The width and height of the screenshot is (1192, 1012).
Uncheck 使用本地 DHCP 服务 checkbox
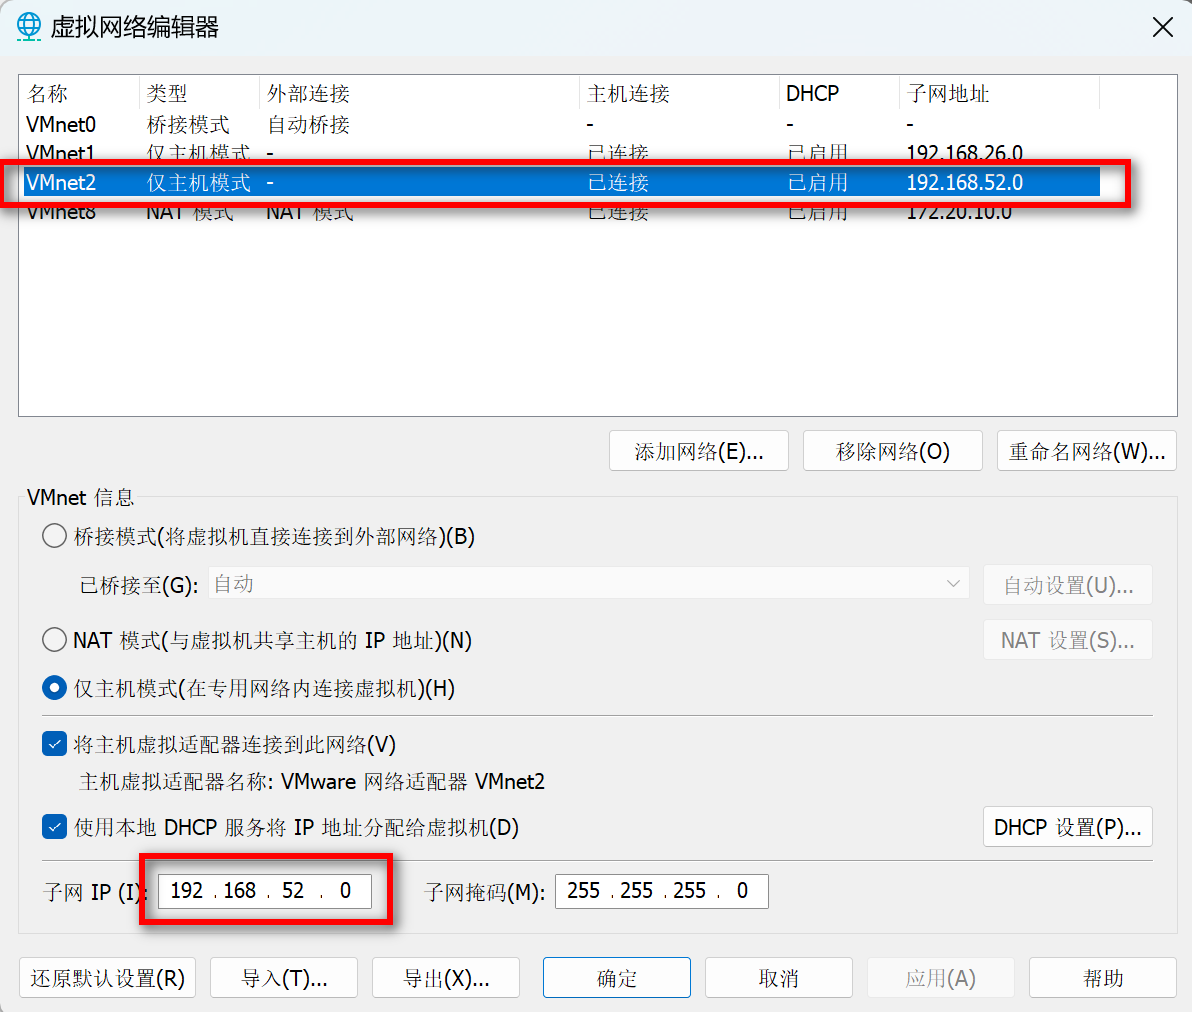[x=55, y=827]
